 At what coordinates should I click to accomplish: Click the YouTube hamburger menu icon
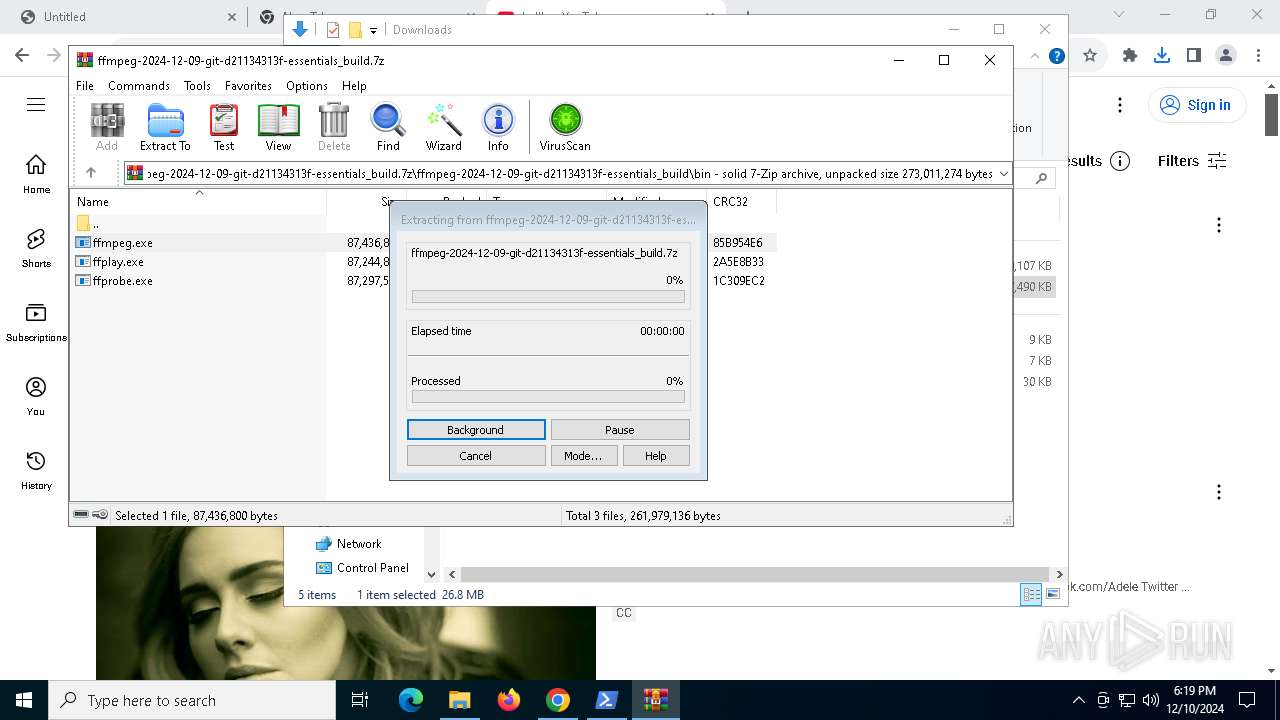[36, 104]
